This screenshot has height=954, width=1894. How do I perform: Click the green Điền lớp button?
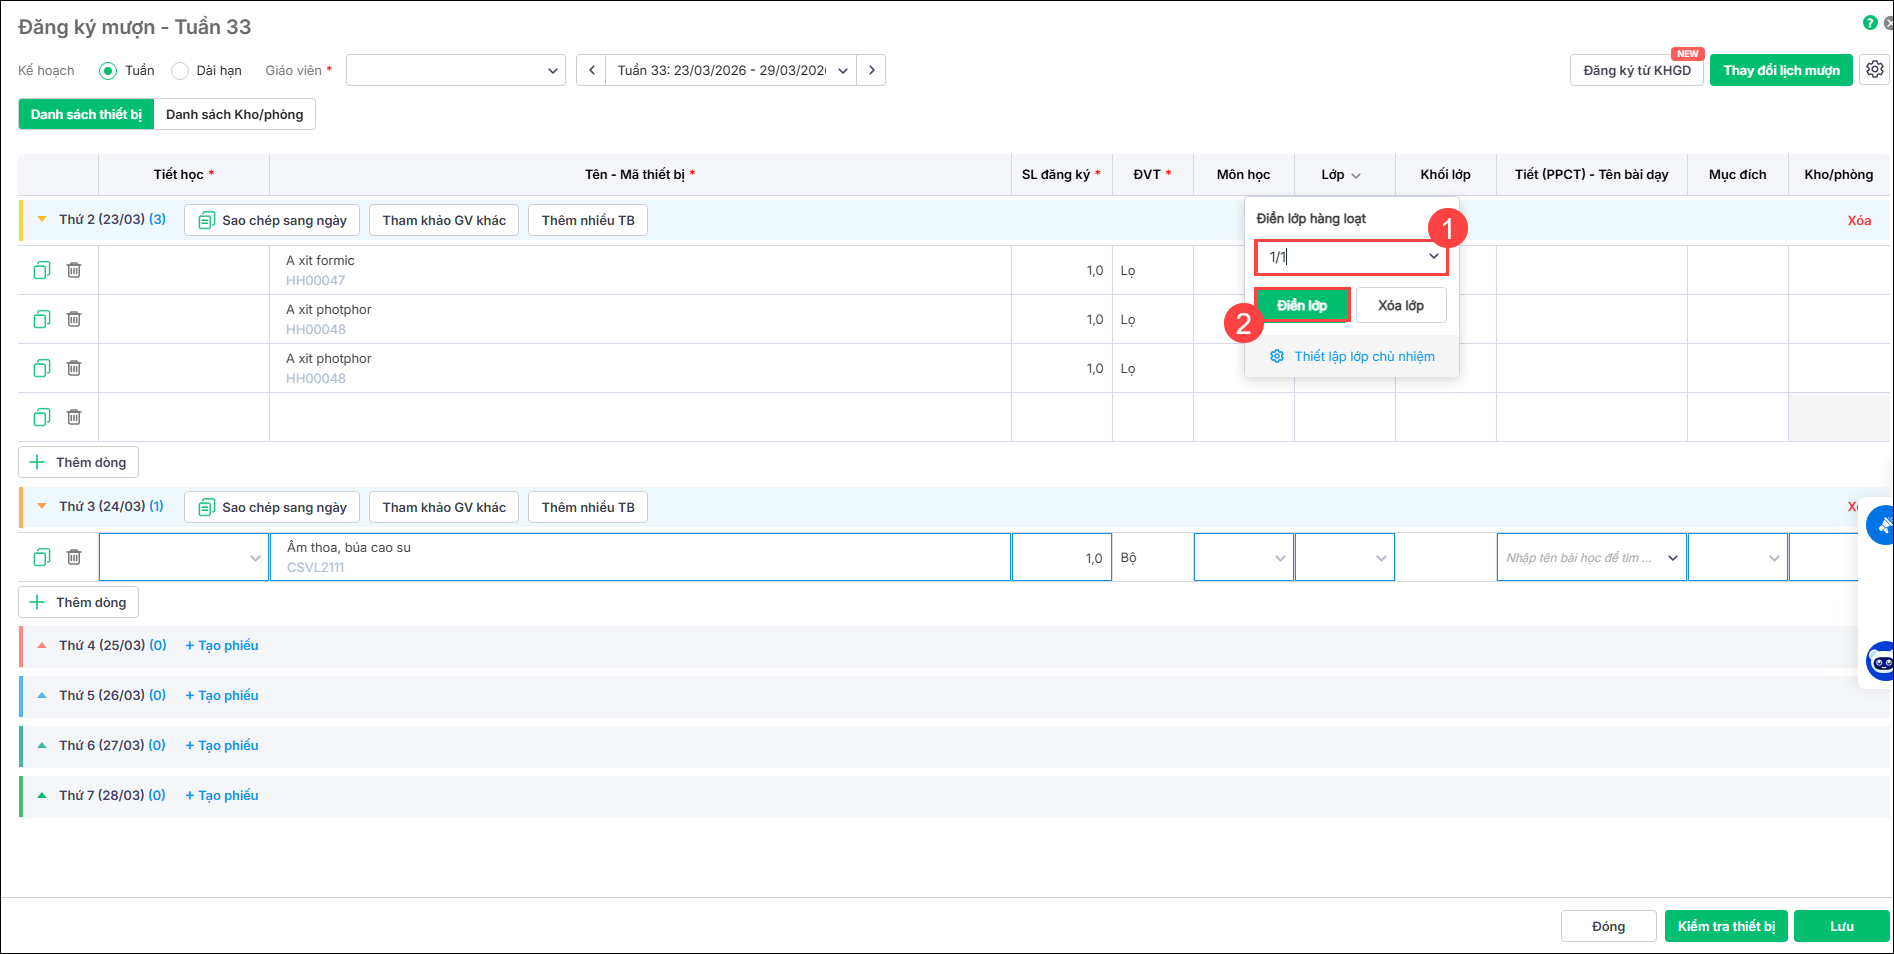[x=1301, y=306]
